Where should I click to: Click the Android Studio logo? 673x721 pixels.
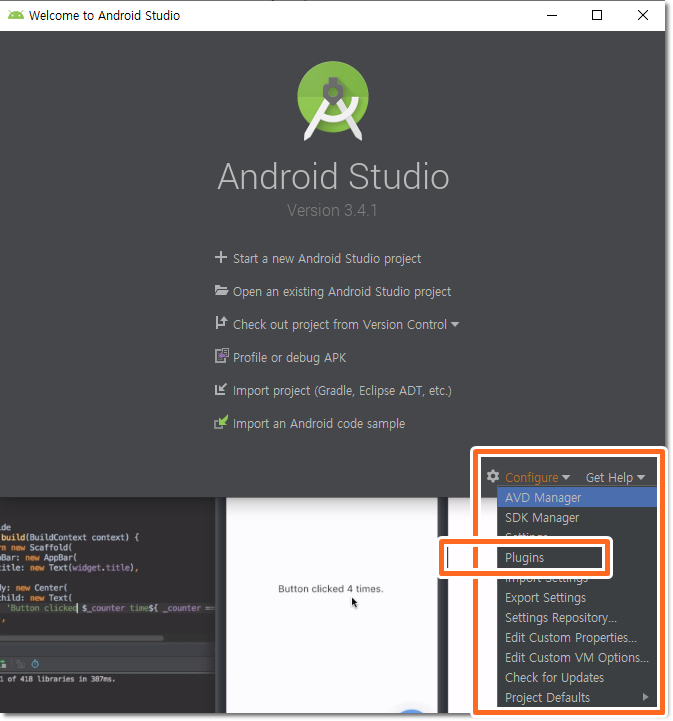click(x=333, y=101)
